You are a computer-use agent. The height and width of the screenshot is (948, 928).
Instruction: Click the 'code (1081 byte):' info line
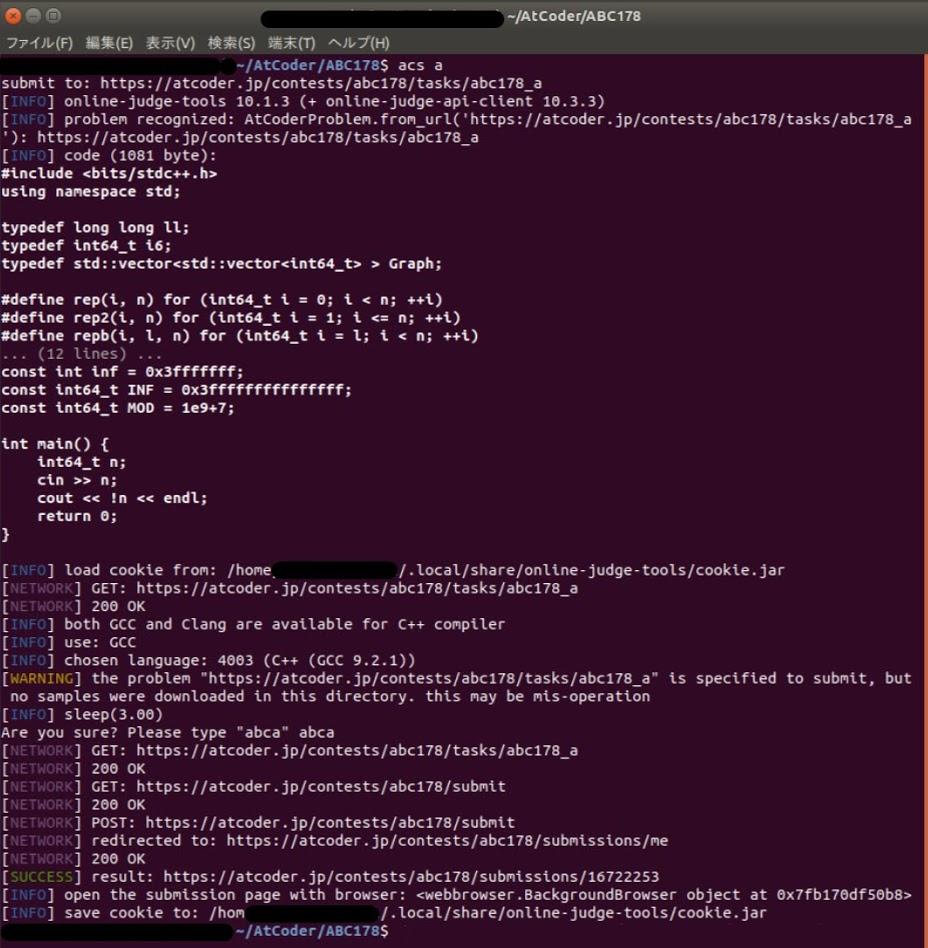point(109,155)
